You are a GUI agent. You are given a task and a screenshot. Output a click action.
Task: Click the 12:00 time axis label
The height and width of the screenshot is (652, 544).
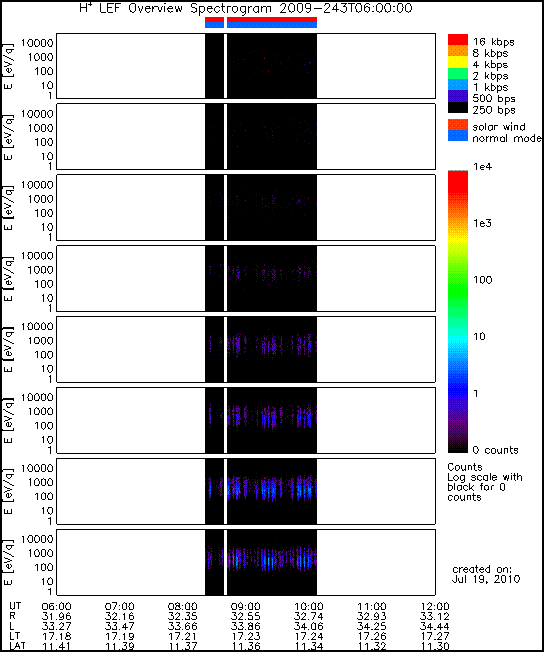point(434,607)
